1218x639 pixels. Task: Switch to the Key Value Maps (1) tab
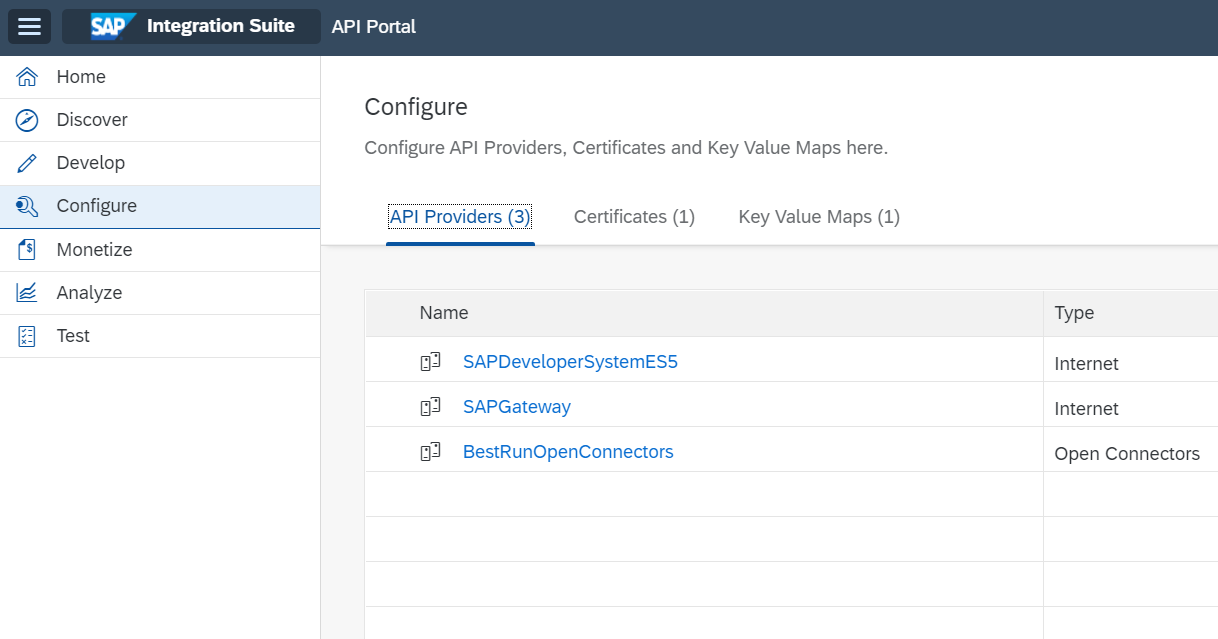[x=819, y=217]
